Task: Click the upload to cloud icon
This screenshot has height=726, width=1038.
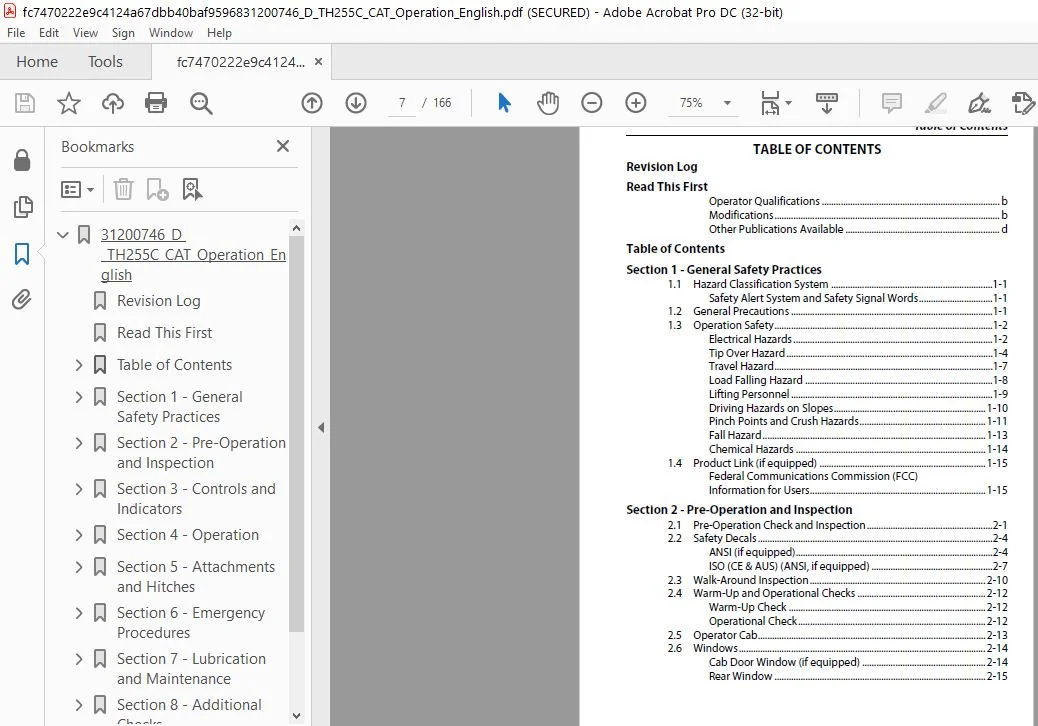Action: click(113, 103)
